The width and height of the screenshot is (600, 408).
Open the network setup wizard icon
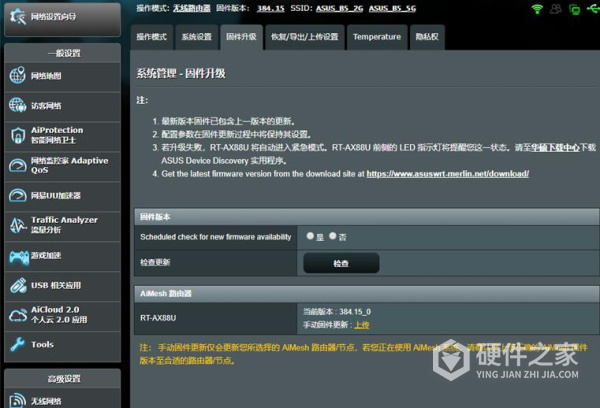pos(18,16)
